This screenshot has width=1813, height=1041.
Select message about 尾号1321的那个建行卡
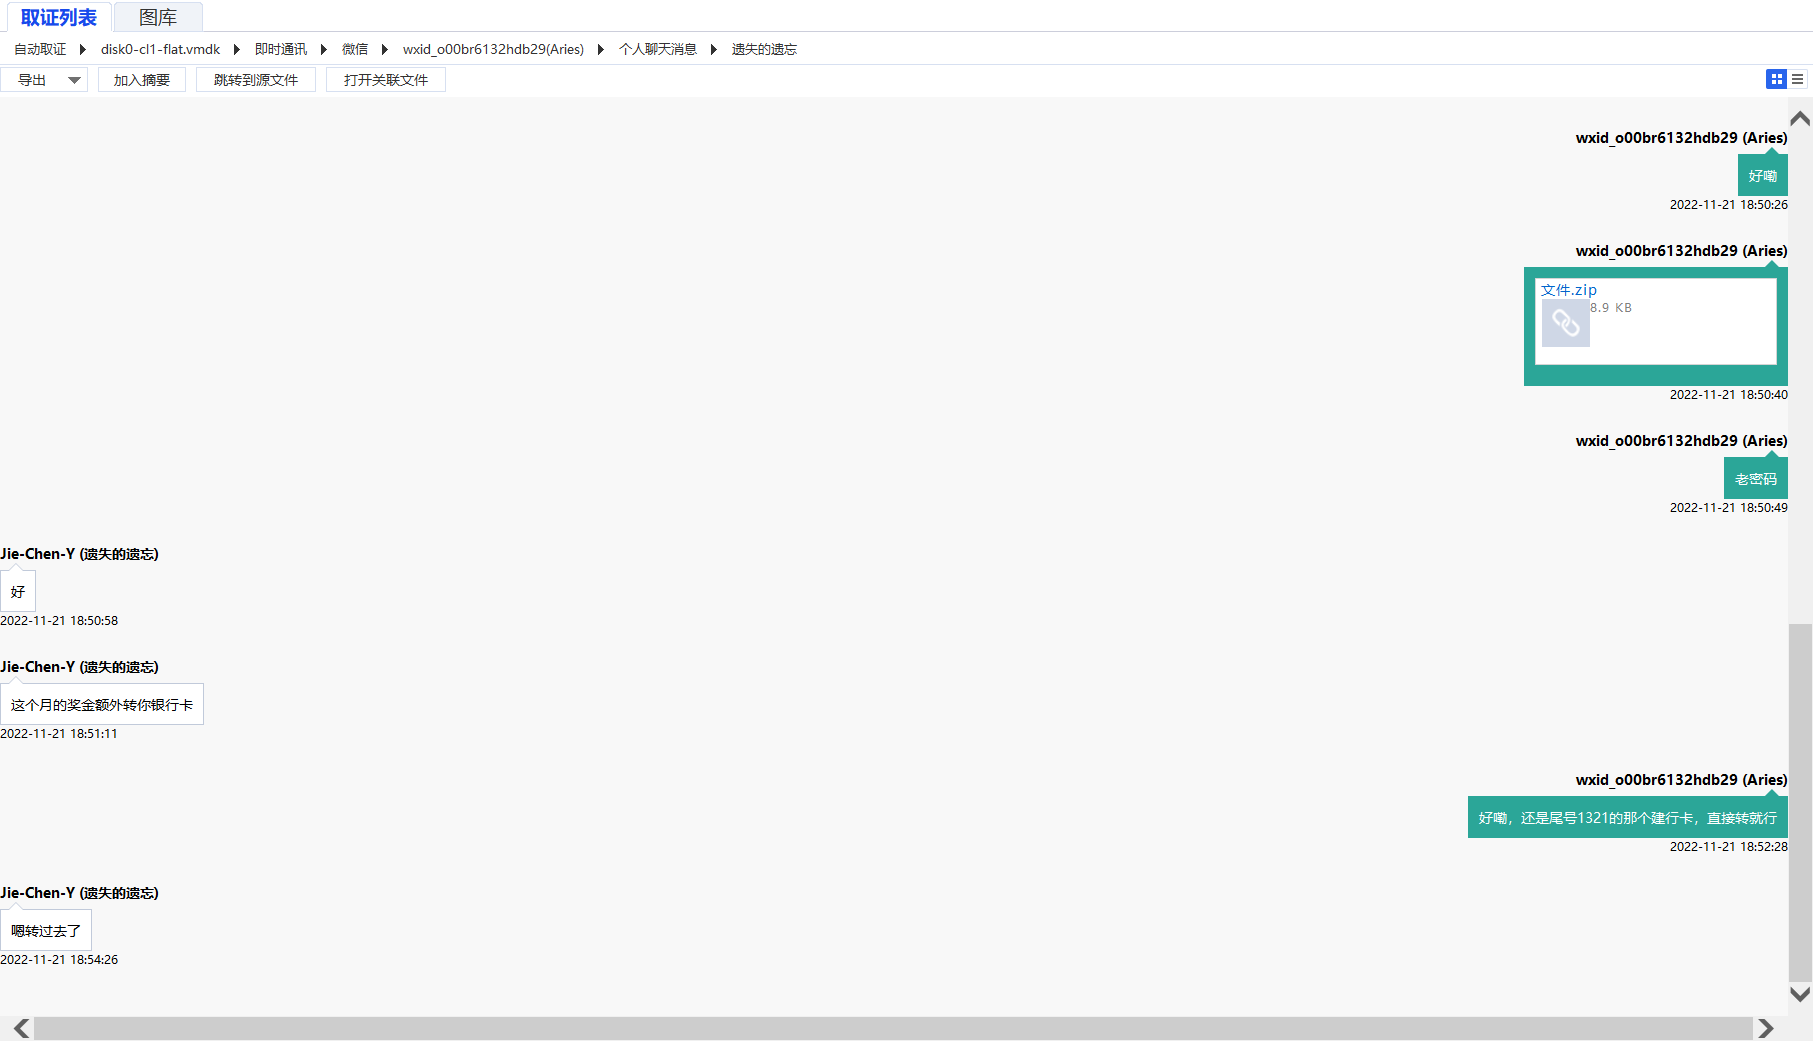(1627, 818)
